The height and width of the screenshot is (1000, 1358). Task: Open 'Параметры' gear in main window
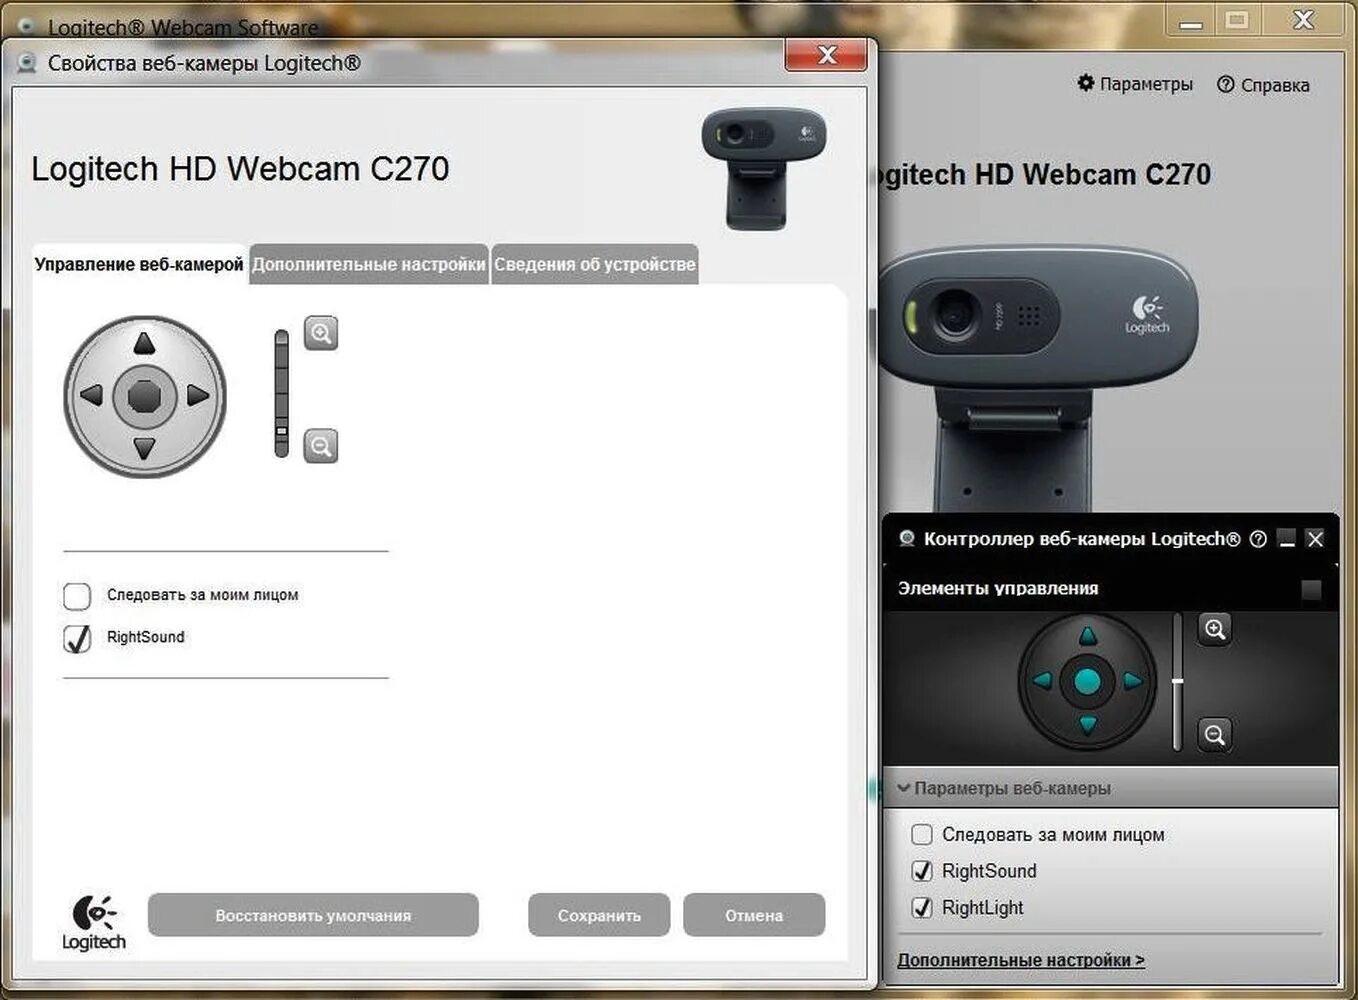(x=1135, y=84)
